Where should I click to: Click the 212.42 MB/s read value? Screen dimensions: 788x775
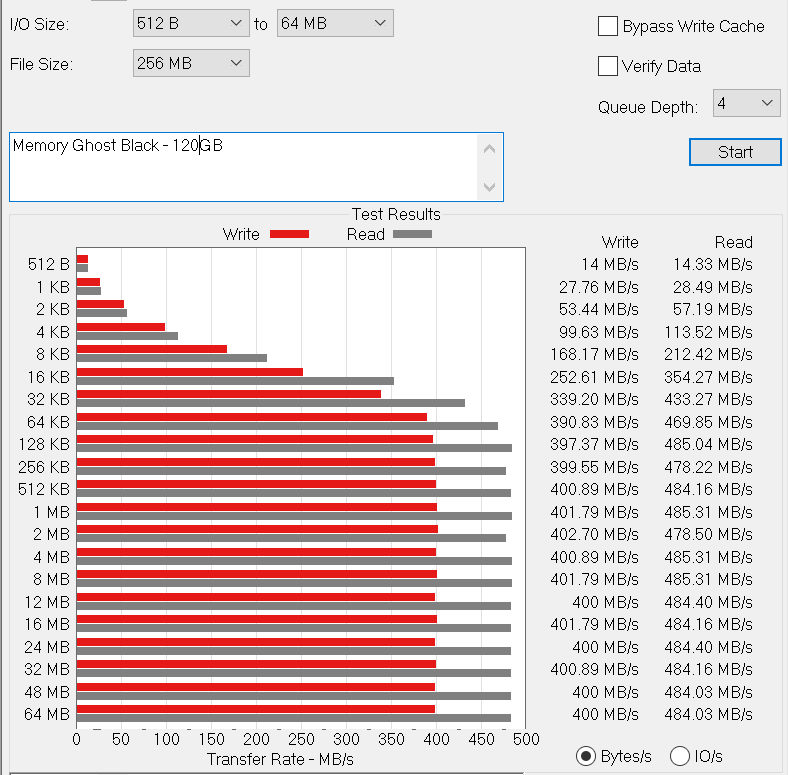click(x=708, y=354)
